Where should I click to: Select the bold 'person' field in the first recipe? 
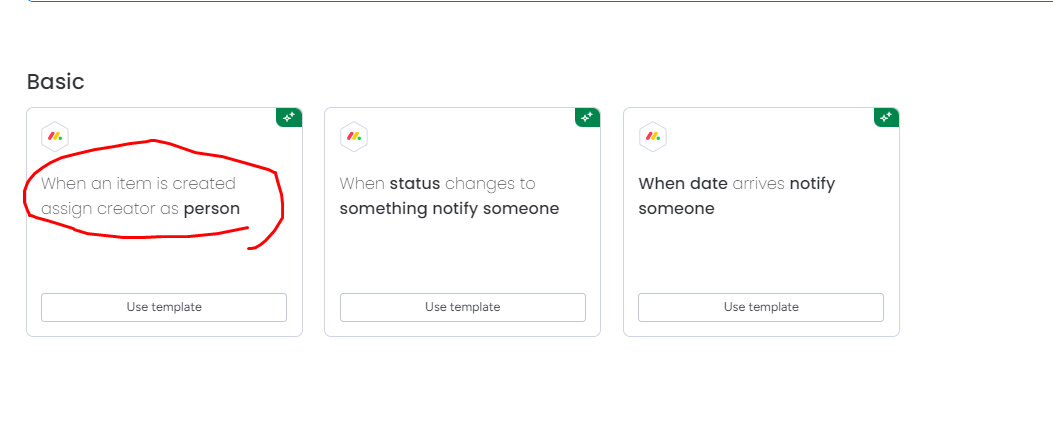pyautogui.click(x=212, y=209)
